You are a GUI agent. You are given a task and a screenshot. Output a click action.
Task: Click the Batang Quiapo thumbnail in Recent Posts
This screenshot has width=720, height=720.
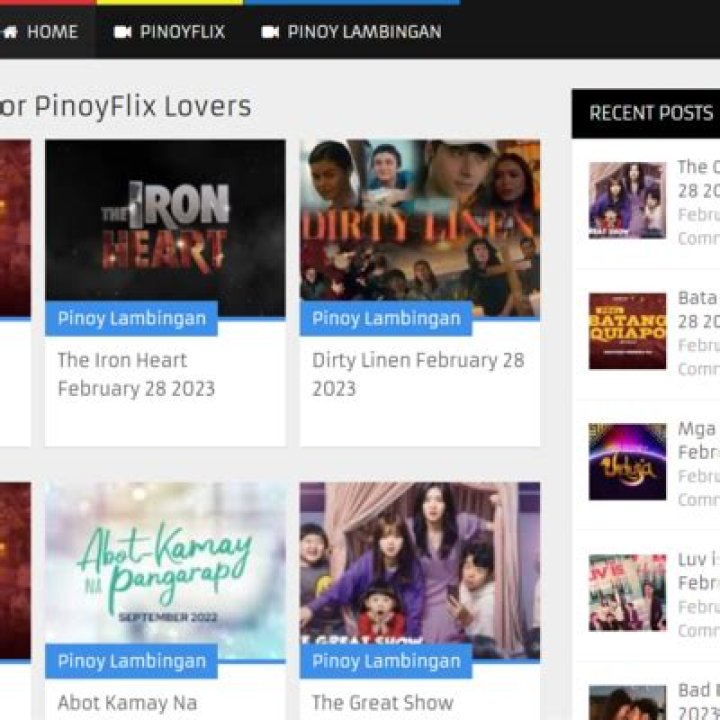click(x=627, y=331)
